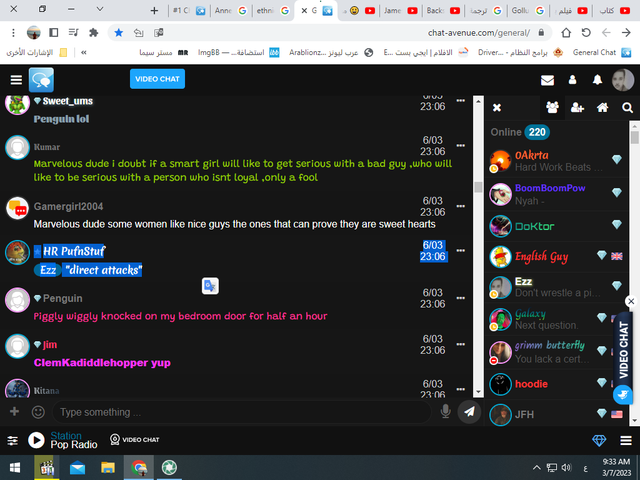Click Gamergirl2004's avatar in chat

tap(17, 208)
